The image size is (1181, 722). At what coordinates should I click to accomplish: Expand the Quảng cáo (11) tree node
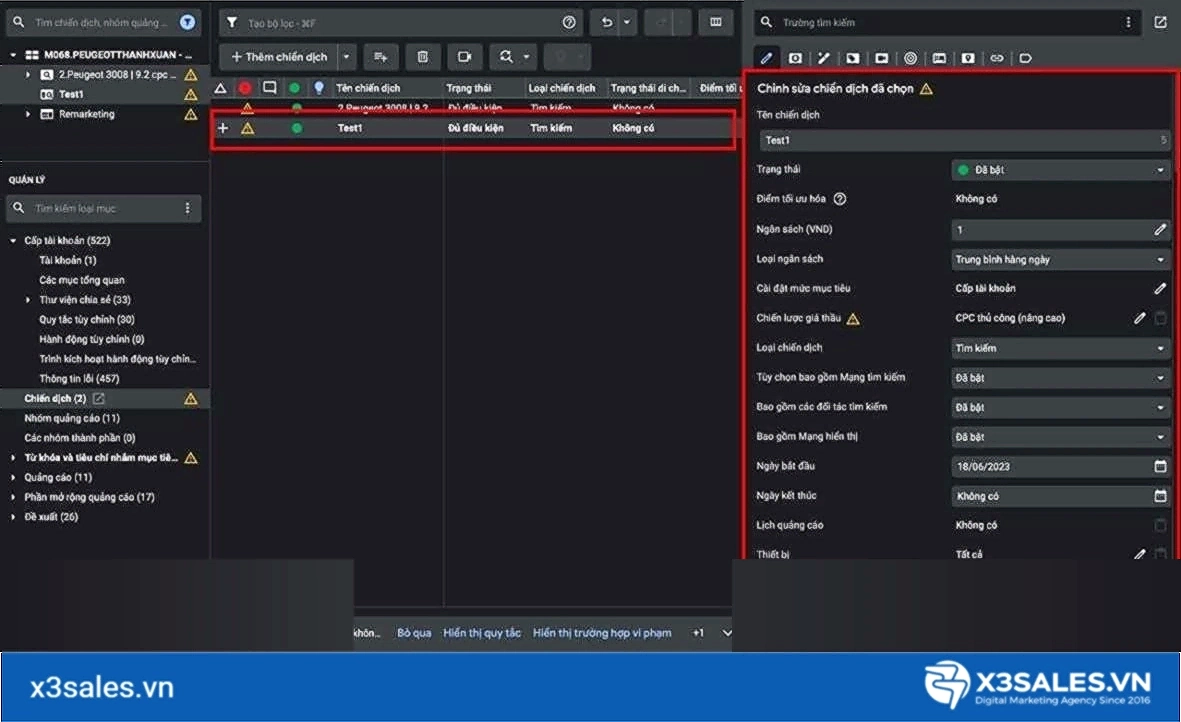pos(13,477)
